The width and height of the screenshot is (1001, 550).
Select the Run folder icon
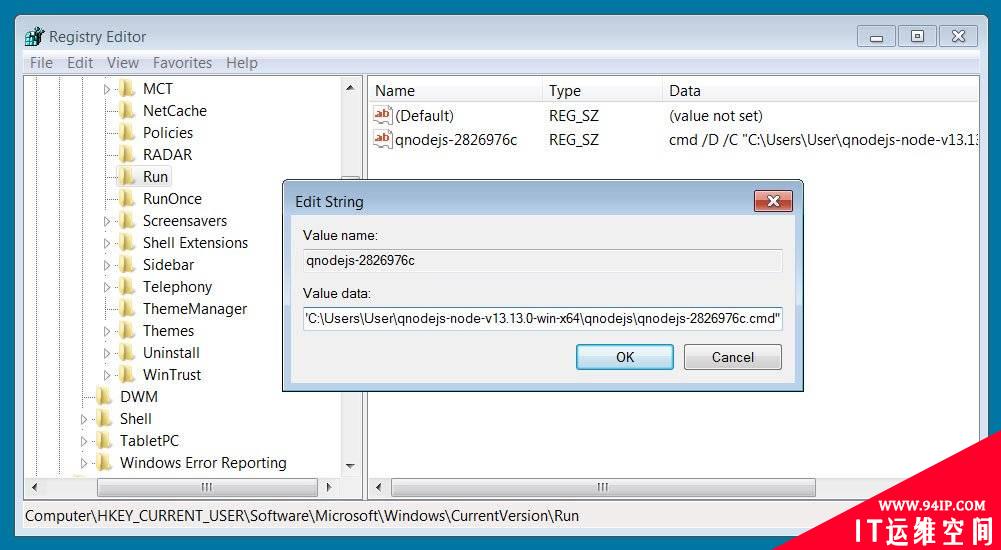(127, 177)
